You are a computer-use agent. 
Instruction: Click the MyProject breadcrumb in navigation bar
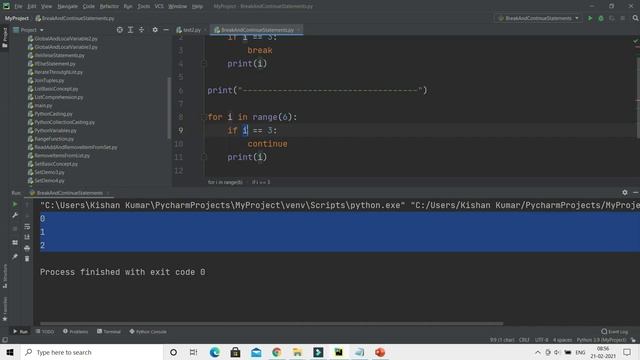coord(17,18)
